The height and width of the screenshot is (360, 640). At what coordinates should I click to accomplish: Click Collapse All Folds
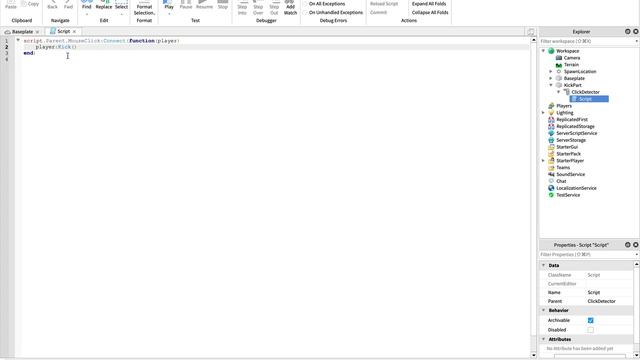(x=430, y=13)
